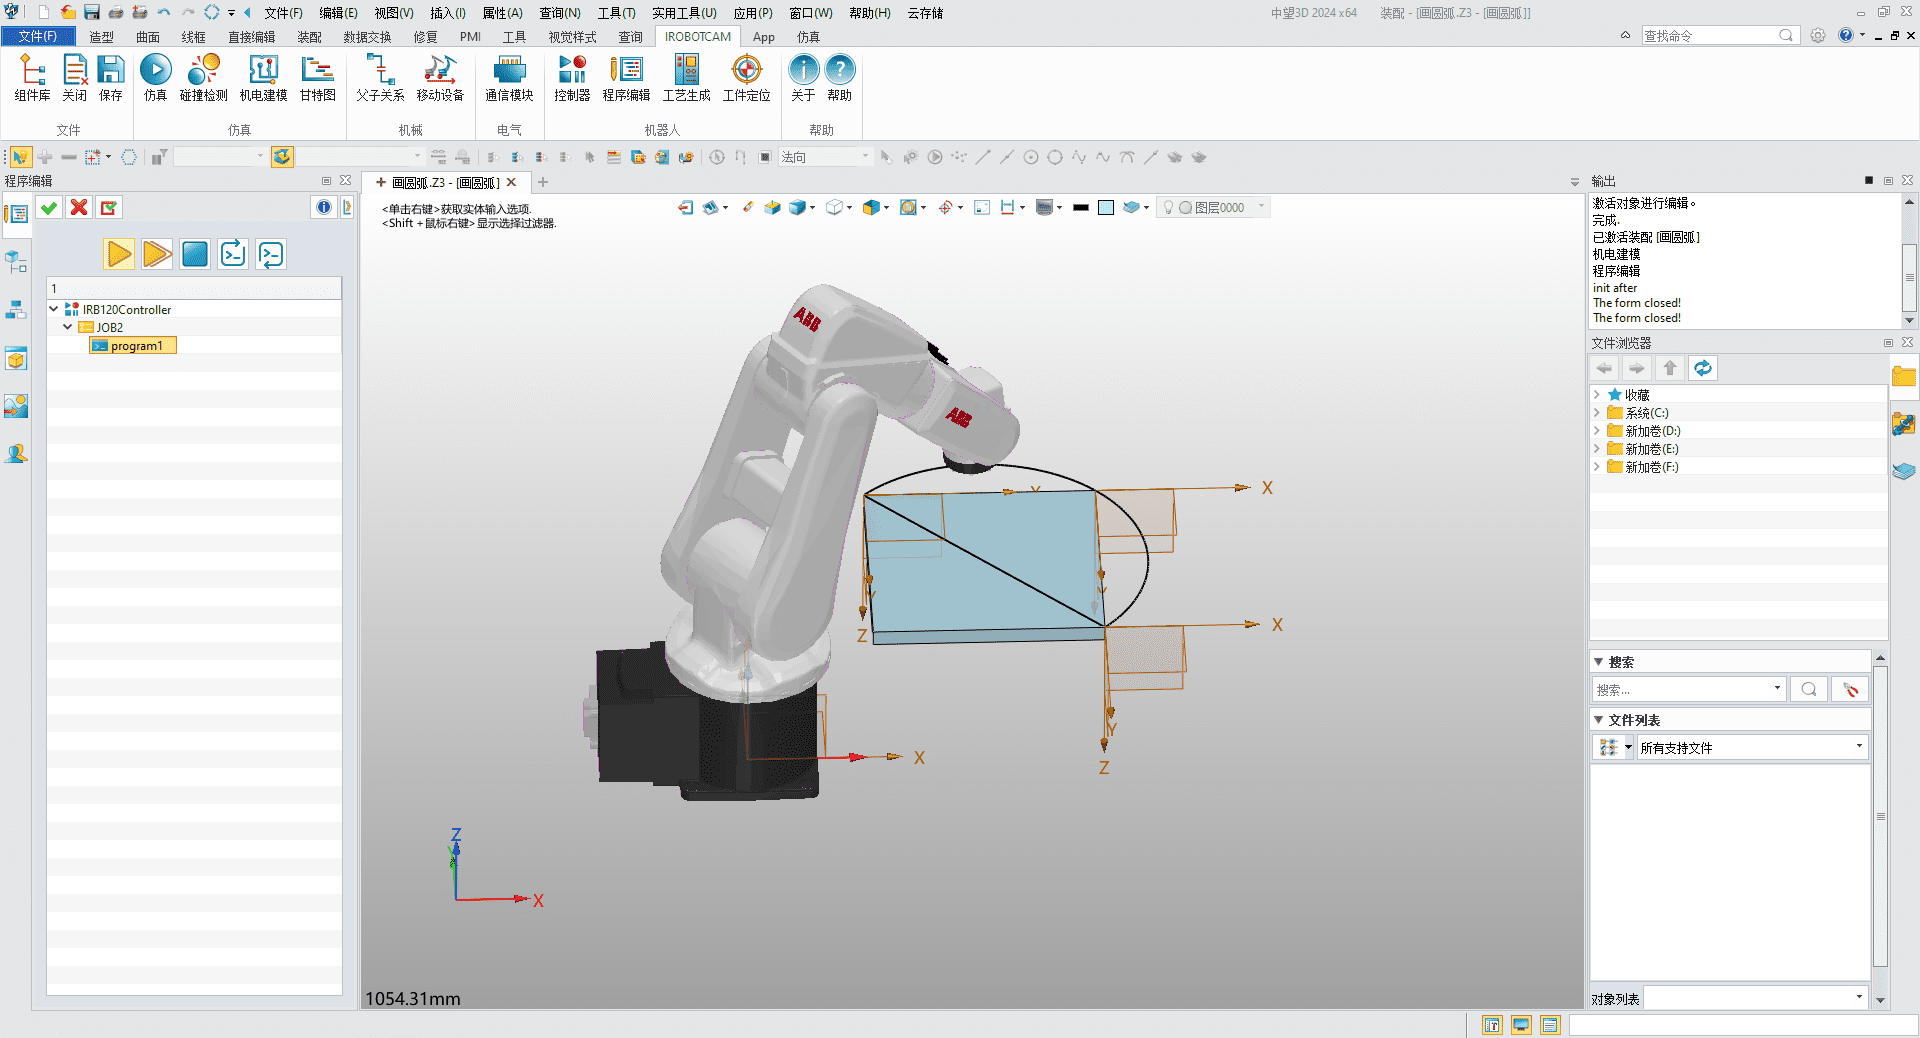This screenshot has height=1038, width=1920.
Task: Open 父子关系 parent-child tool
Action: (380, 78)
